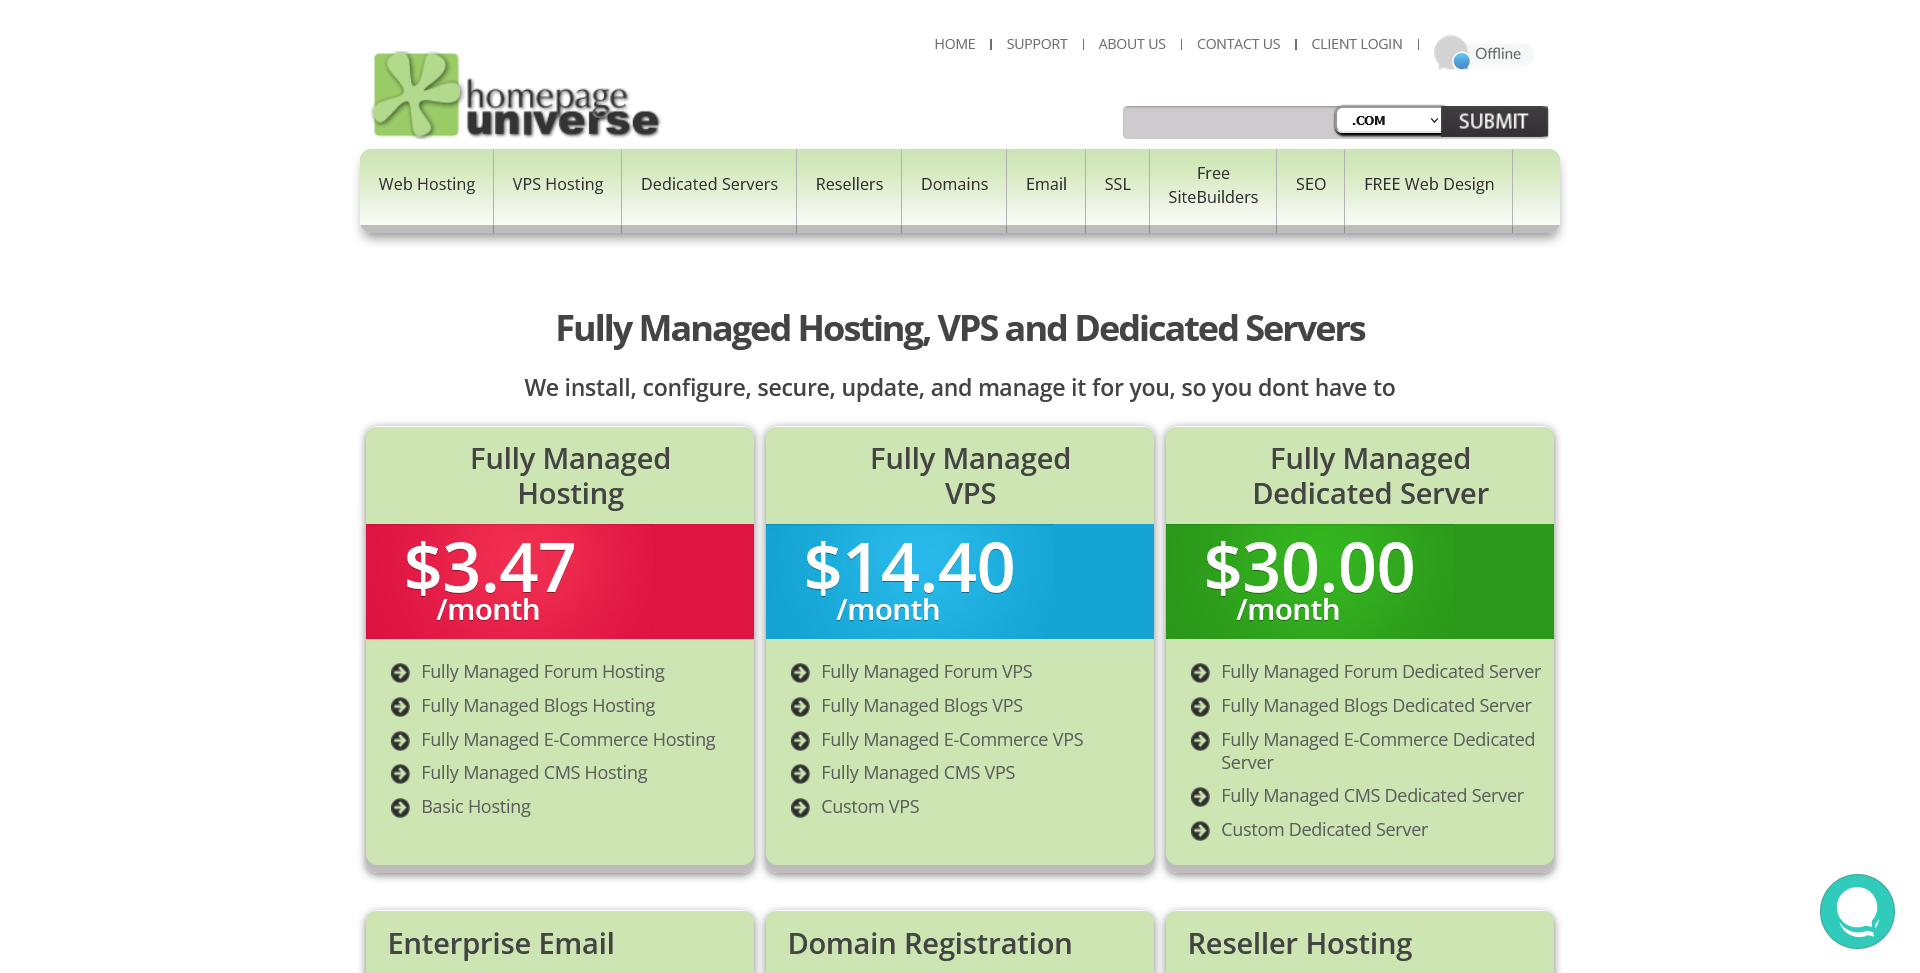Click the blue $14.40/month price banner
Screen dimensions: 1920x973
click(959, 581)
